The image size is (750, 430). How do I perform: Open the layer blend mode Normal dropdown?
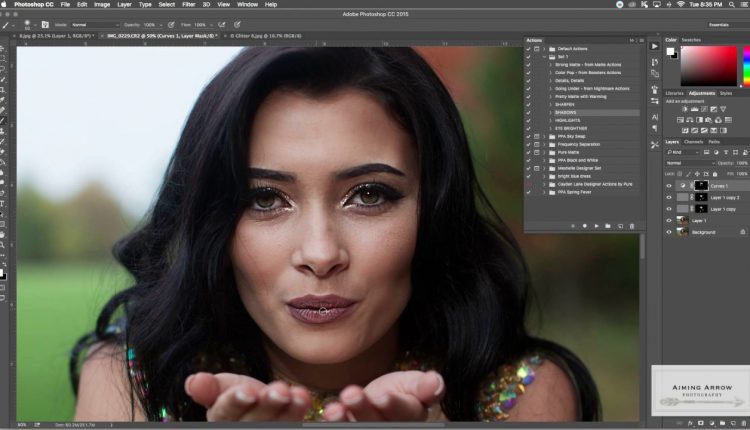pos(690,163)
